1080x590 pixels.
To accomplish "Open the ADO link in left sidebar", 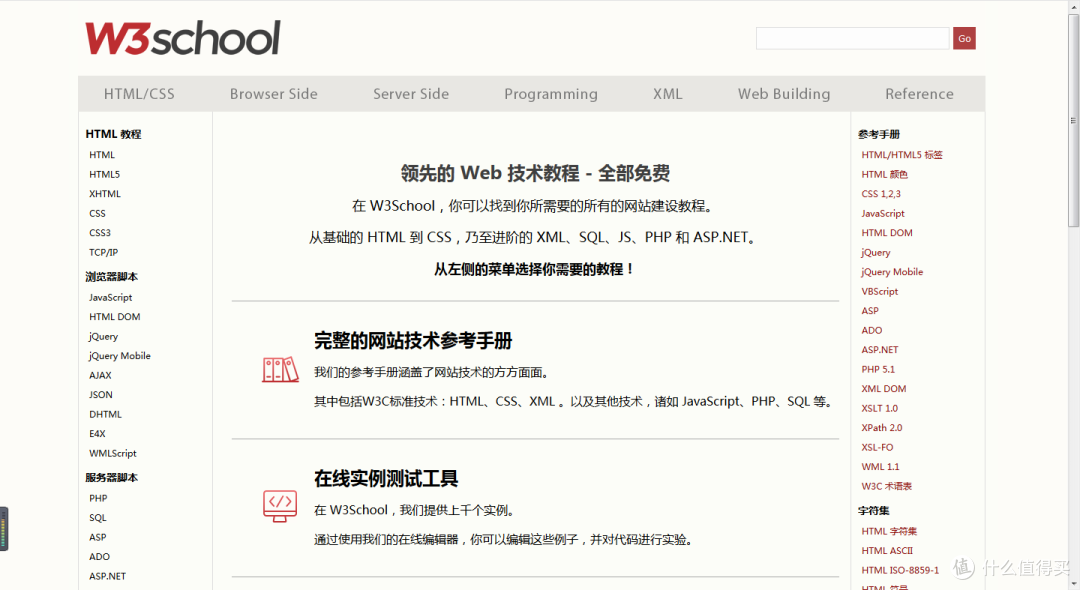I will click(99, 557).
